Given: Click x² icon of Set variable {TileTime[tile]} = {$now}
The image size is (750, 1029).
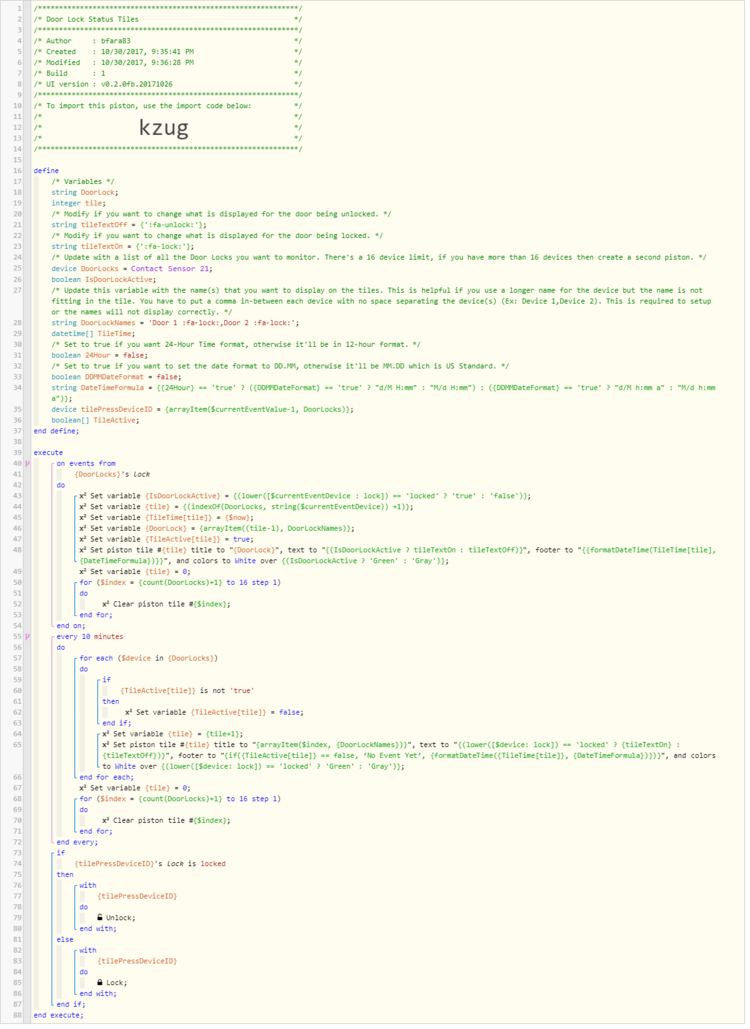Looking at the screenshot, I should click(83, 520).
